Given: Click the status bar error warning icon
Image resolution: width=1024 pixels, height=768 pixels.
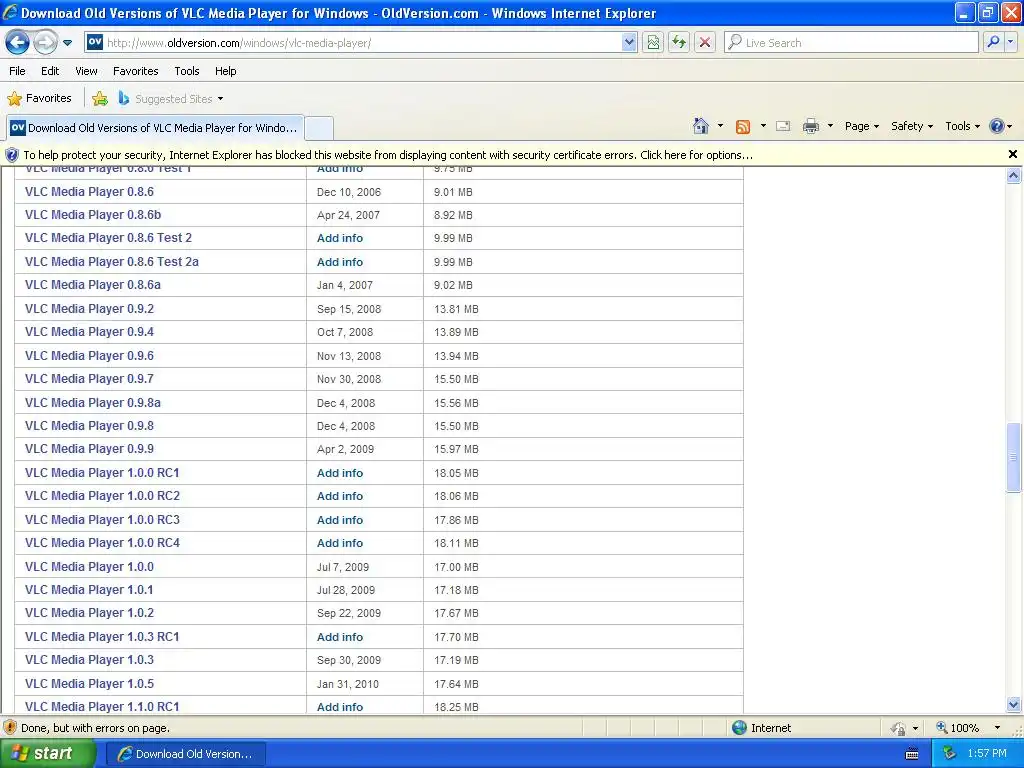Looking at the screenshot, I should tap(10, 728).
